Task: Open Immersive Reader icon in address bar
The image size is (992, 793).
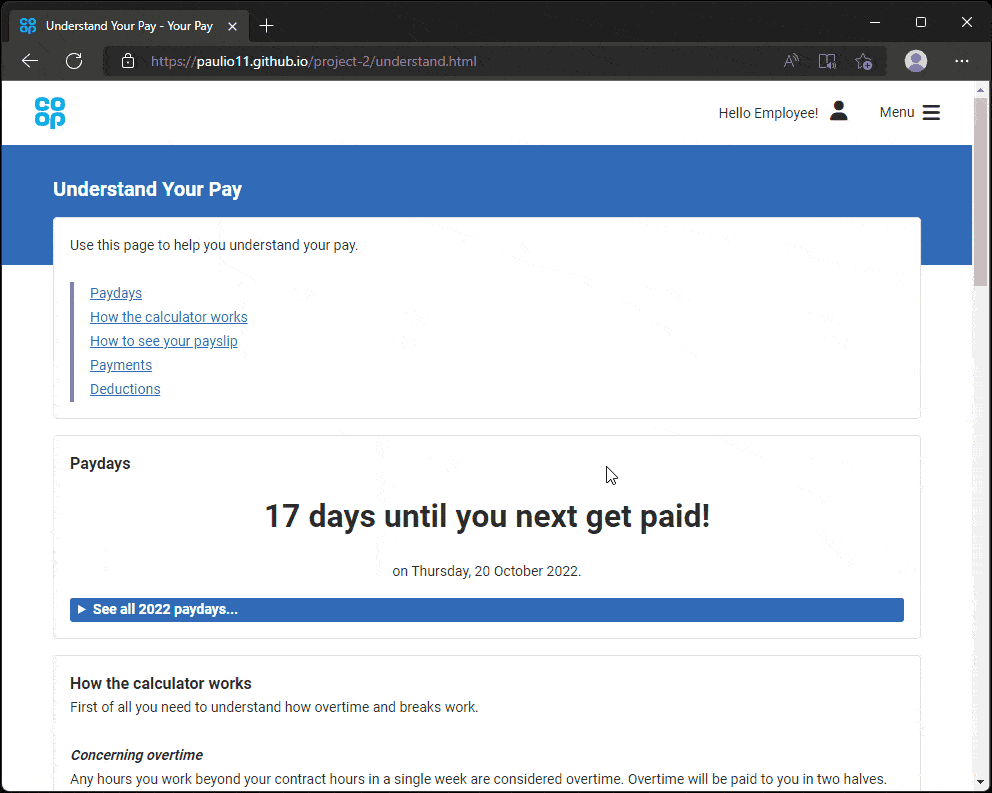Action: coord(827,61)
